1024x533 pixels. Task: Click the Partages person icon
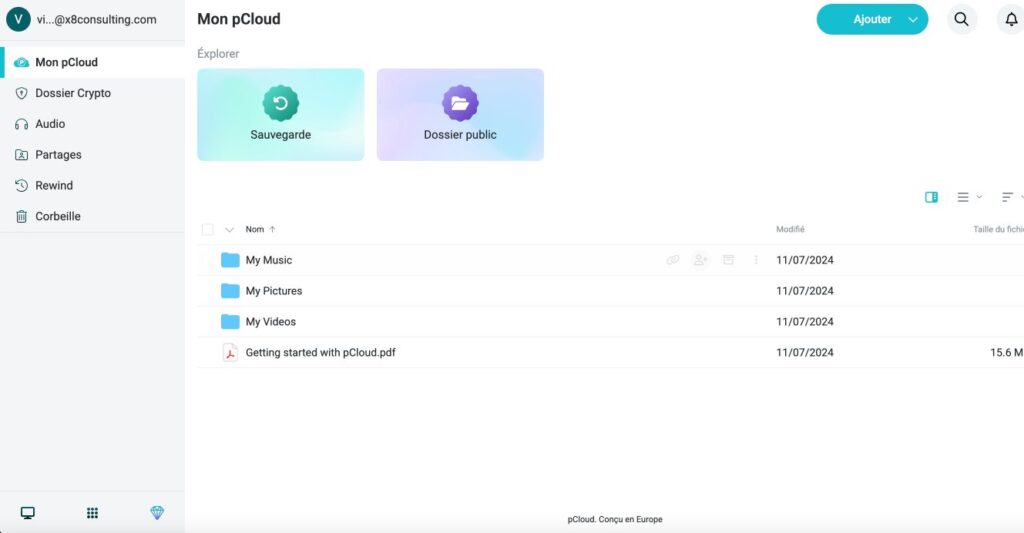click(x=22, y=155)
